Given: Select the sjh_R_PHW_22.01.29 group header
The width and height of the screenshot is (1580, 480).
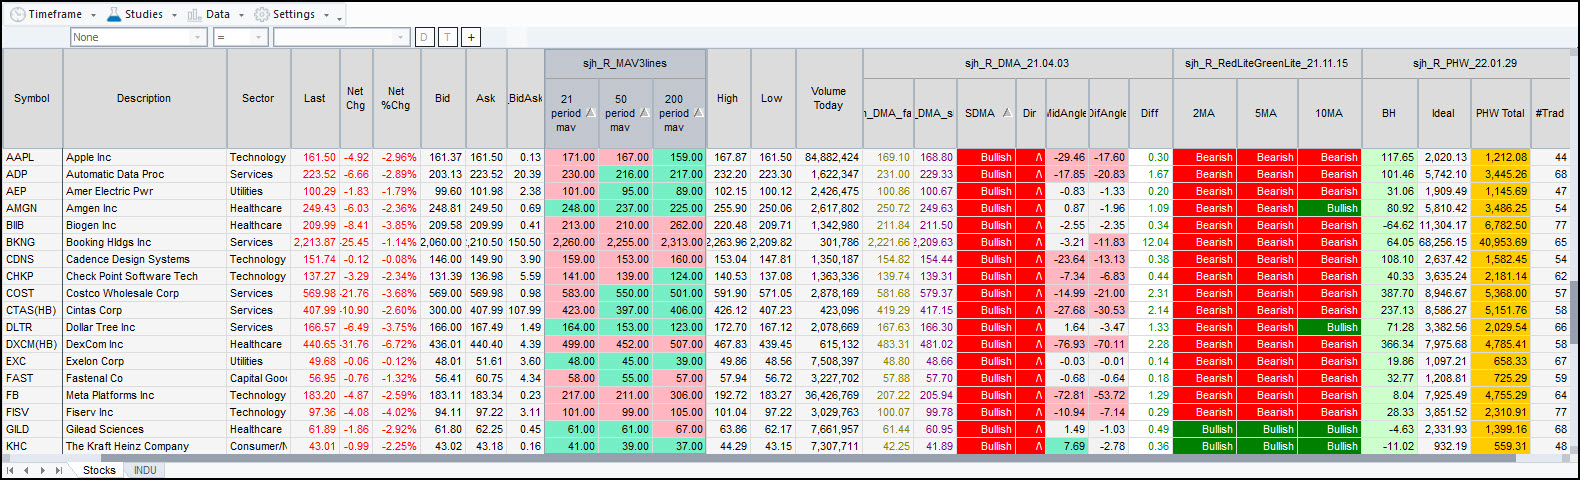Looking at the screenshot, I should click(1464, 63).
